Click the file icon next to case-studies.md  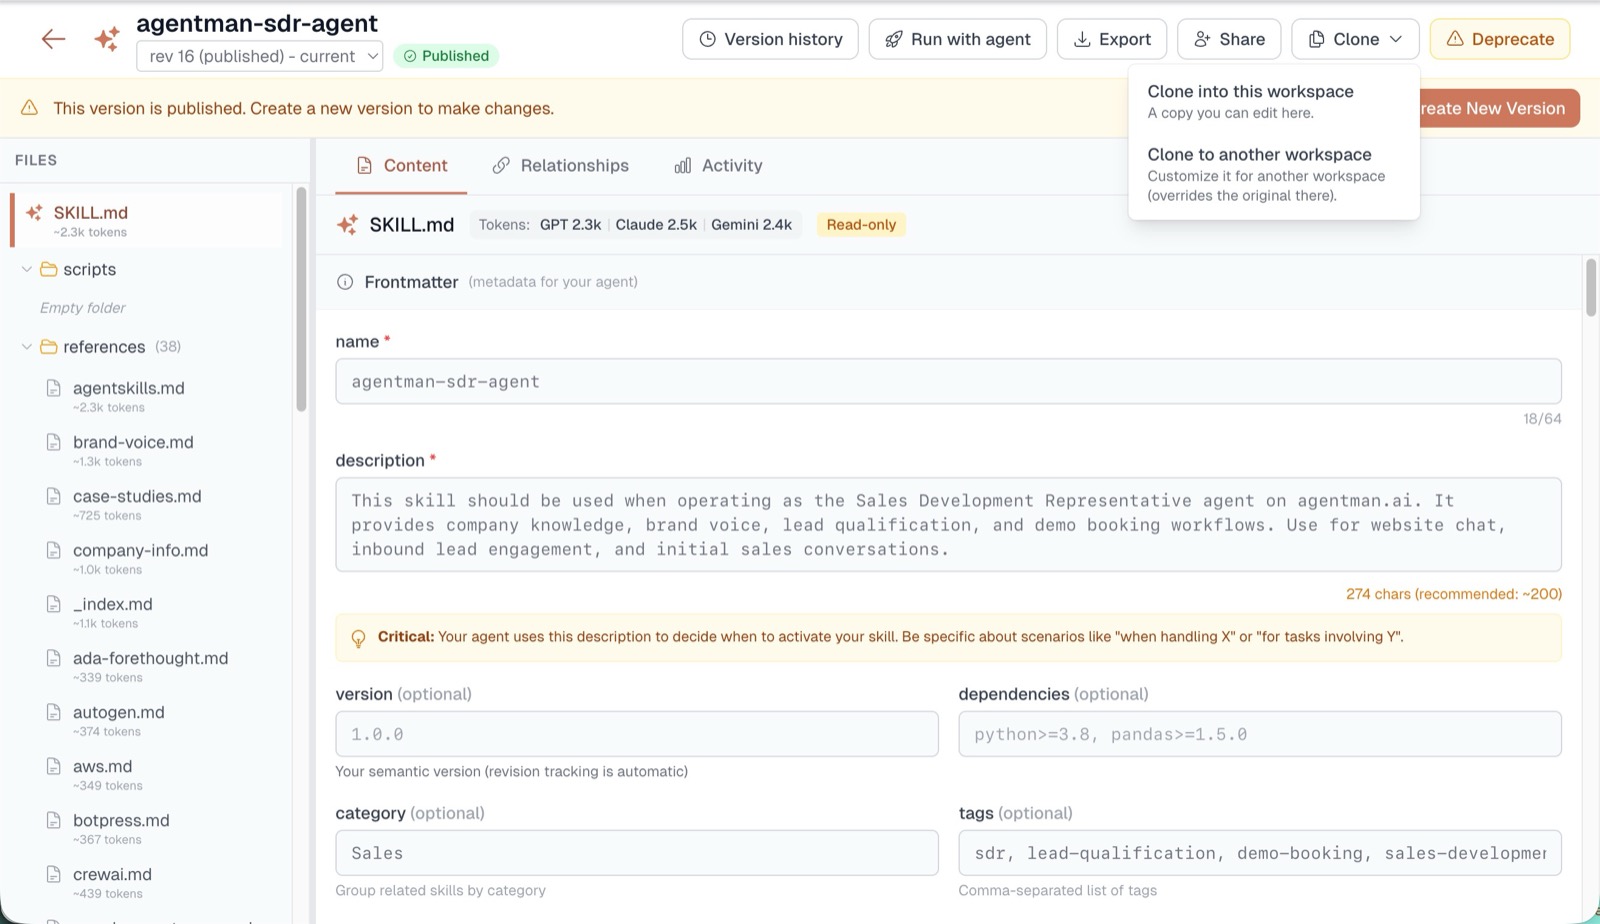[x=54, y=496]
